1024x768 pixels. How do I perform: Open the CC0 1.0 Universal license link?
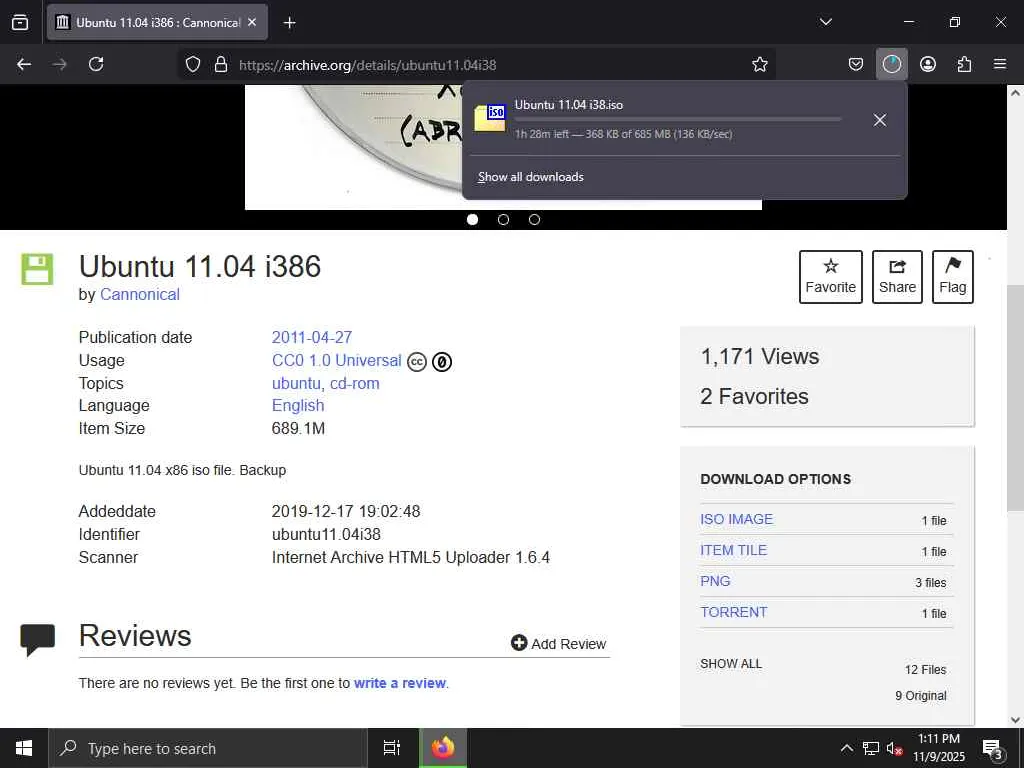(x=336, y=360)
